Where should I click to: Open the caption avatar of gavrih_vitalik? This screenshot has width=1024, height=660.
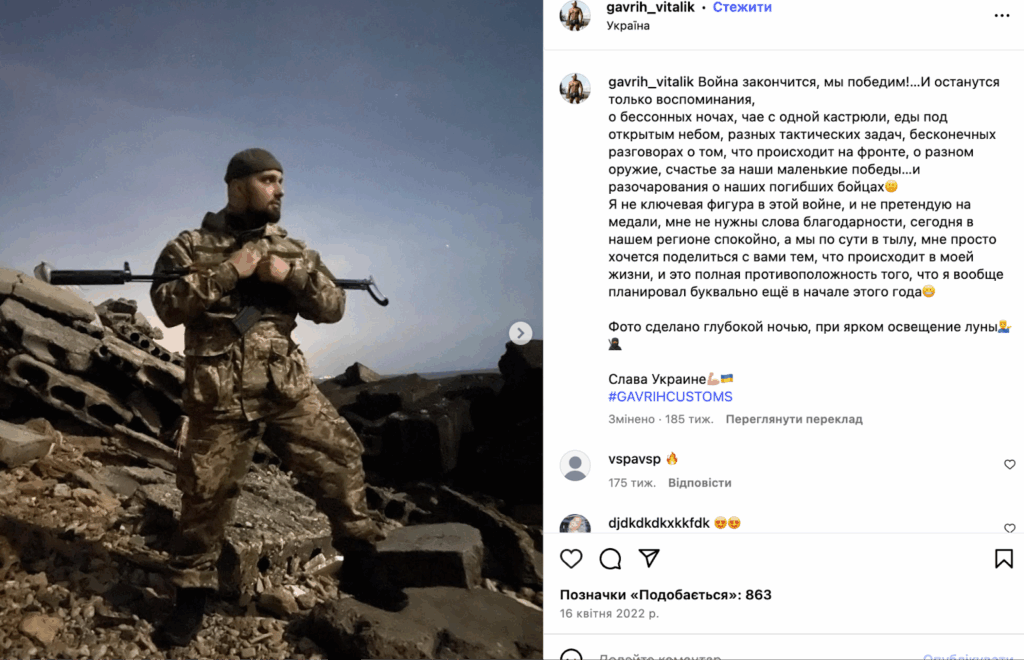point(575,88)
